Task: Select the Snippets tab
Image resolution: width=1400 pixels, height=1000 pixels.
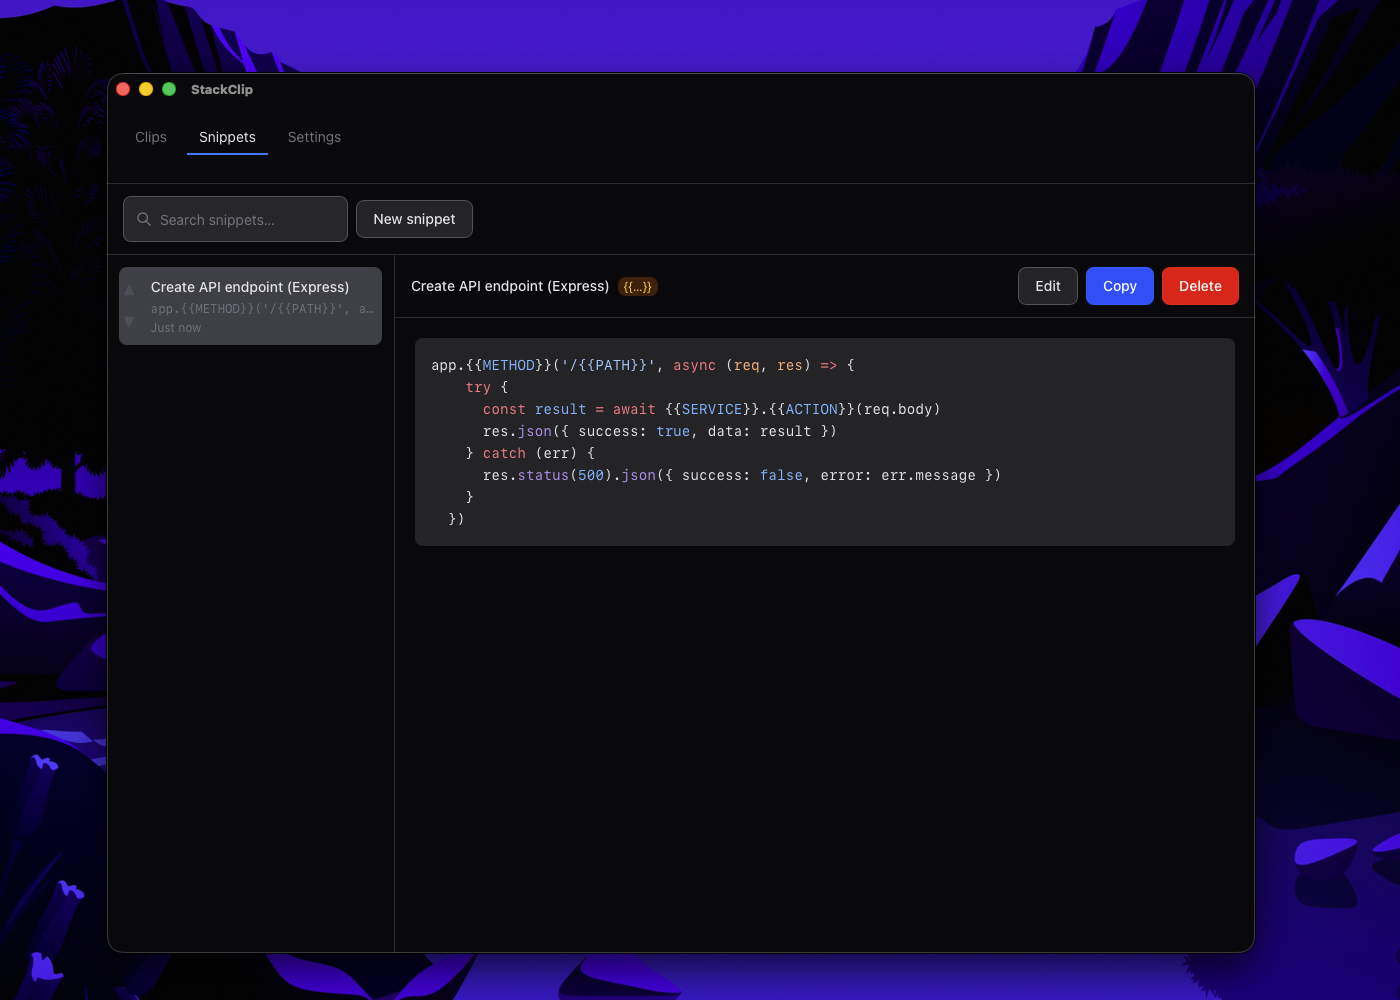Action: click(x=227, y=137)
